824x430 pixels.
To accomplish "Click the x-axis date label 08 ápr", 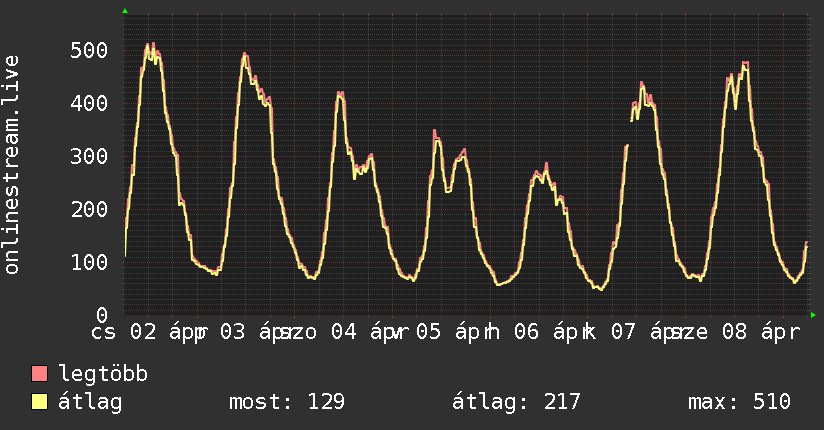I will pos(761,332).
